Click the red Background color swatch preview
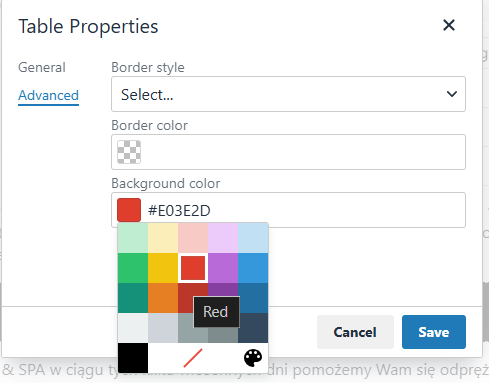 pyautogui.click(x=129, y=210)
